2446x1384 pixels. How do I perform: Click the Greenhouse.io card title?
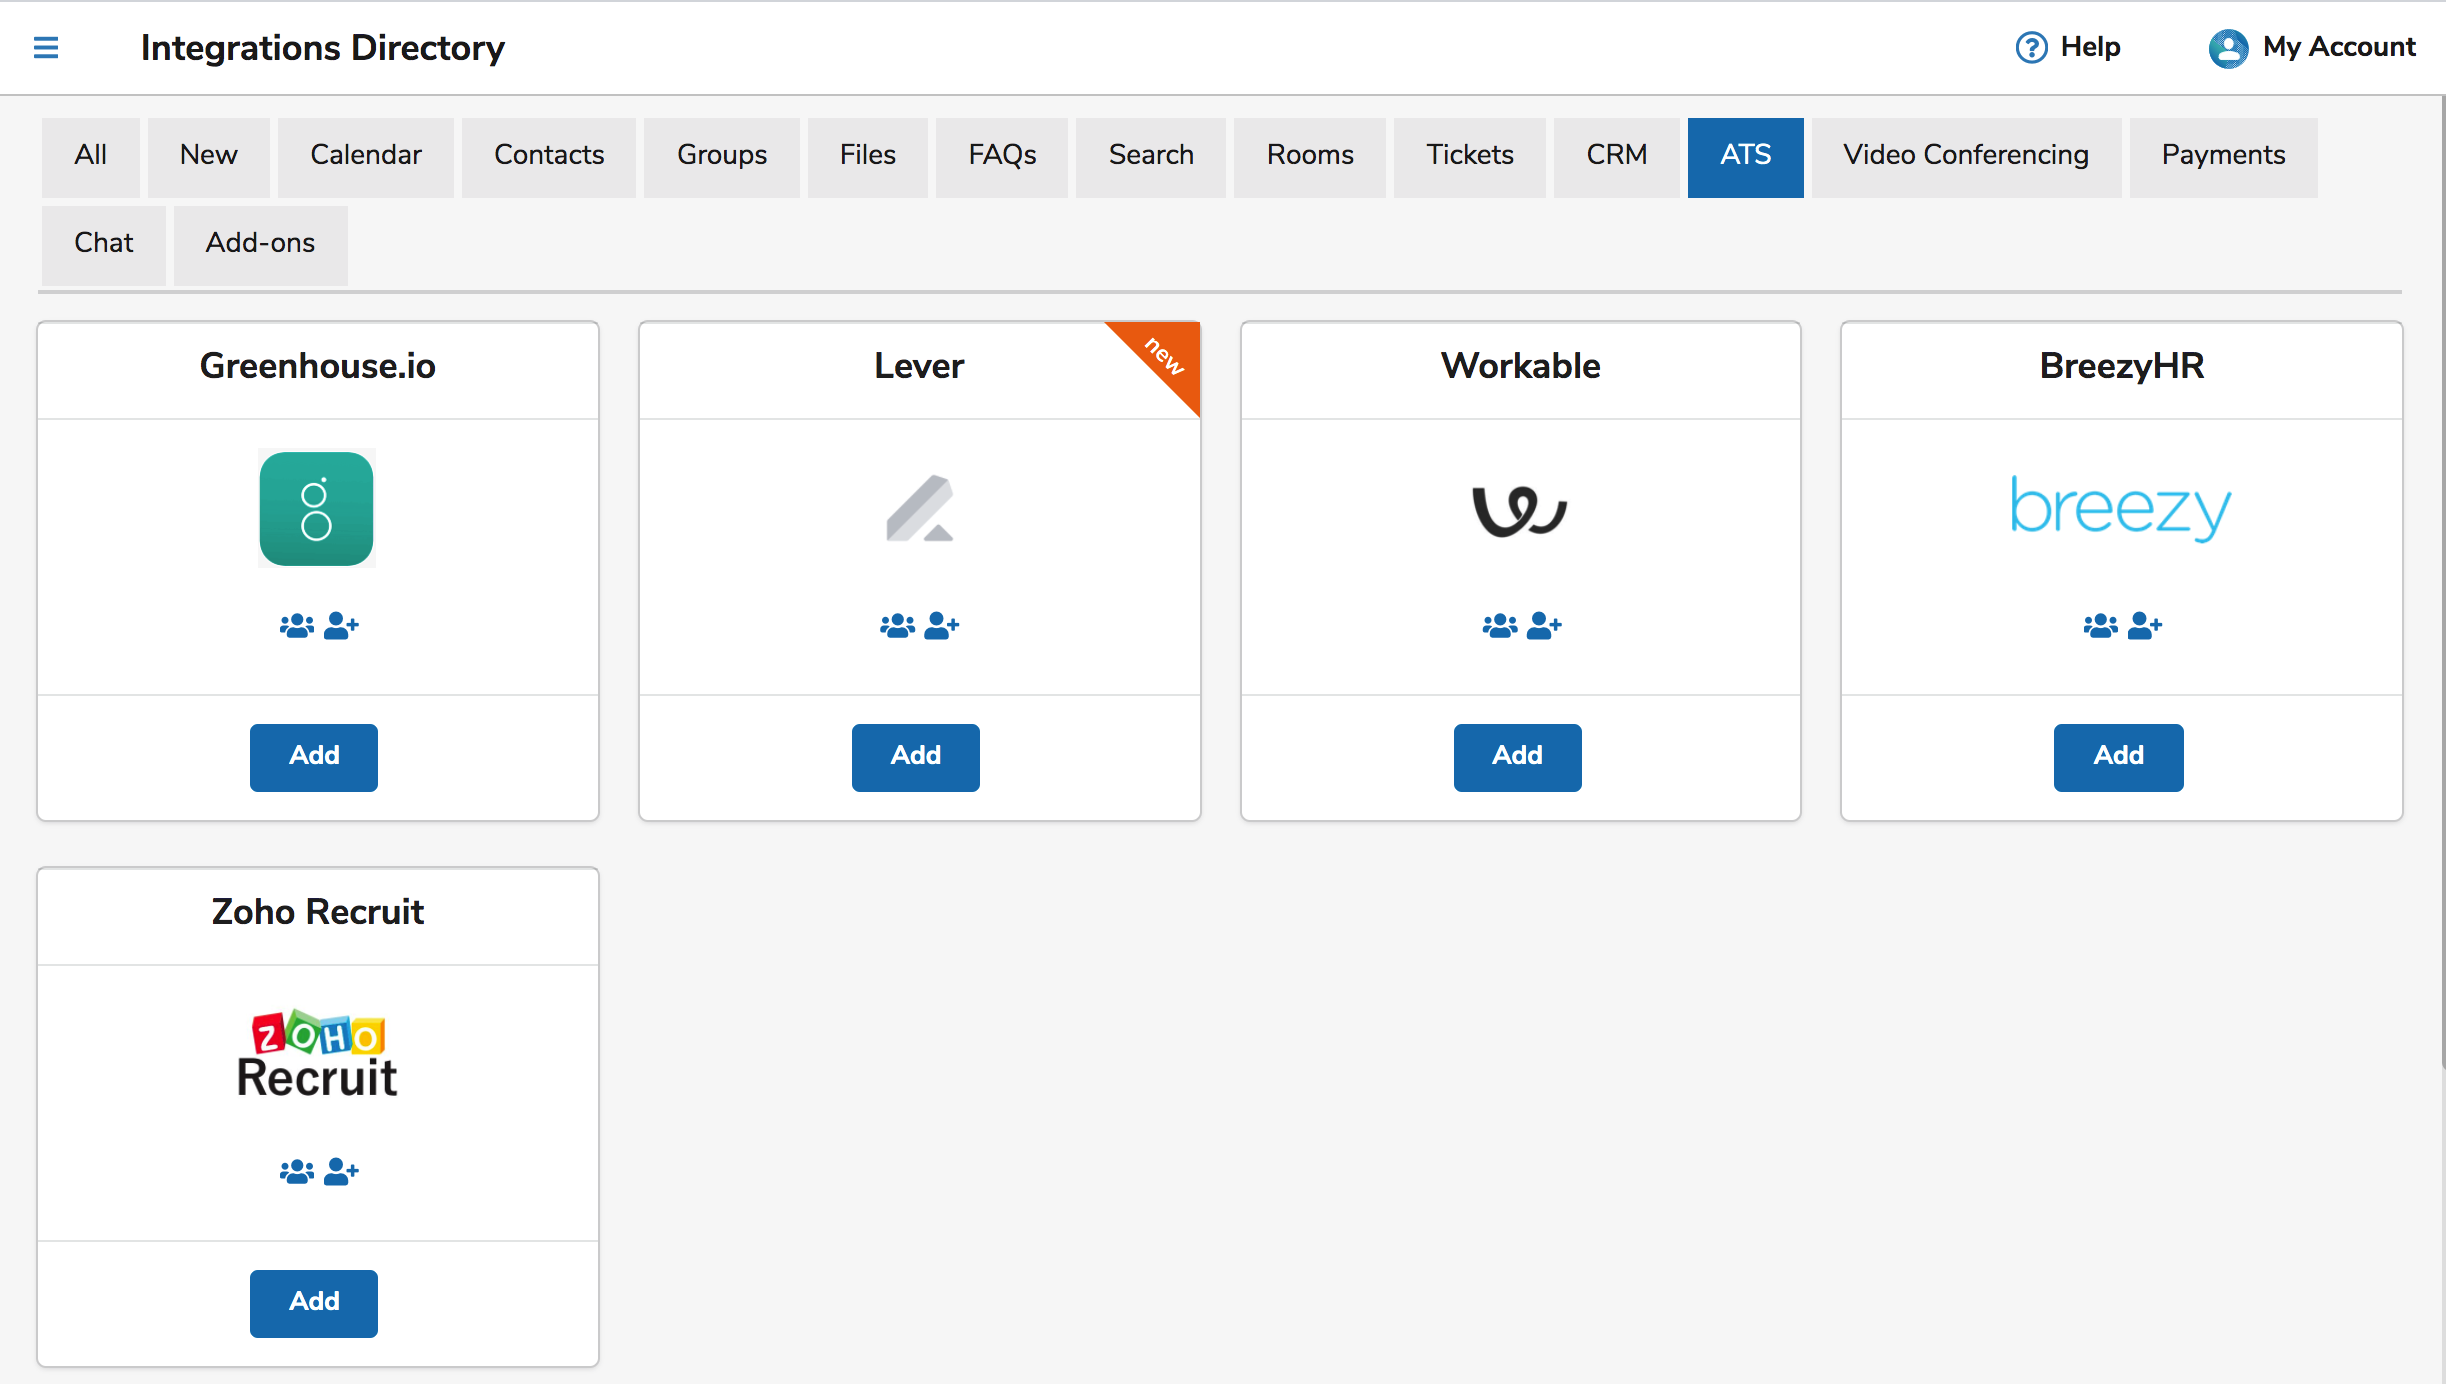(318, 366)
